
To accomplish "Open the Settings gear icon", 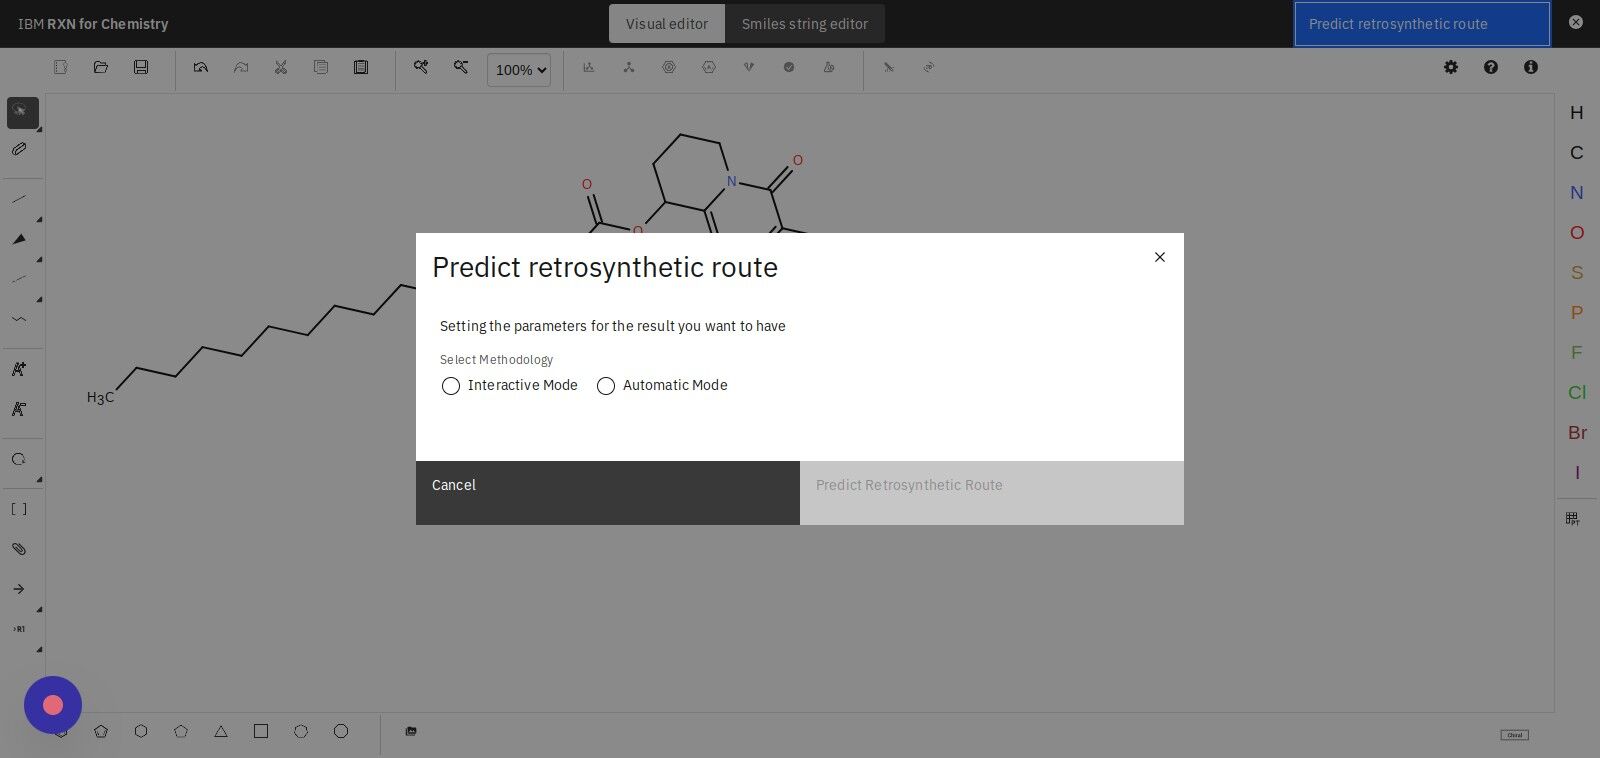I will click(1451, 67).
